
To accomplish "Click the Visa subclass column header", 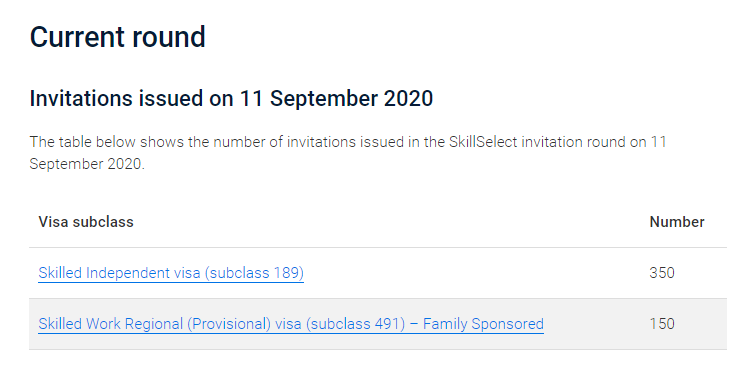I will 86,222.
